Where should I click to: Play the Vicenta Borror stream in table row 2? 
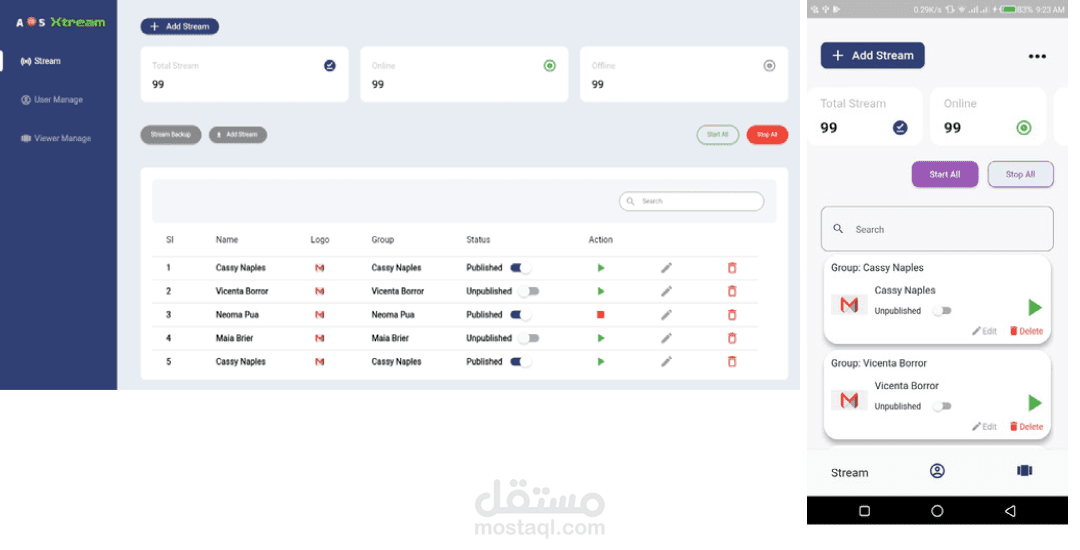601,291
